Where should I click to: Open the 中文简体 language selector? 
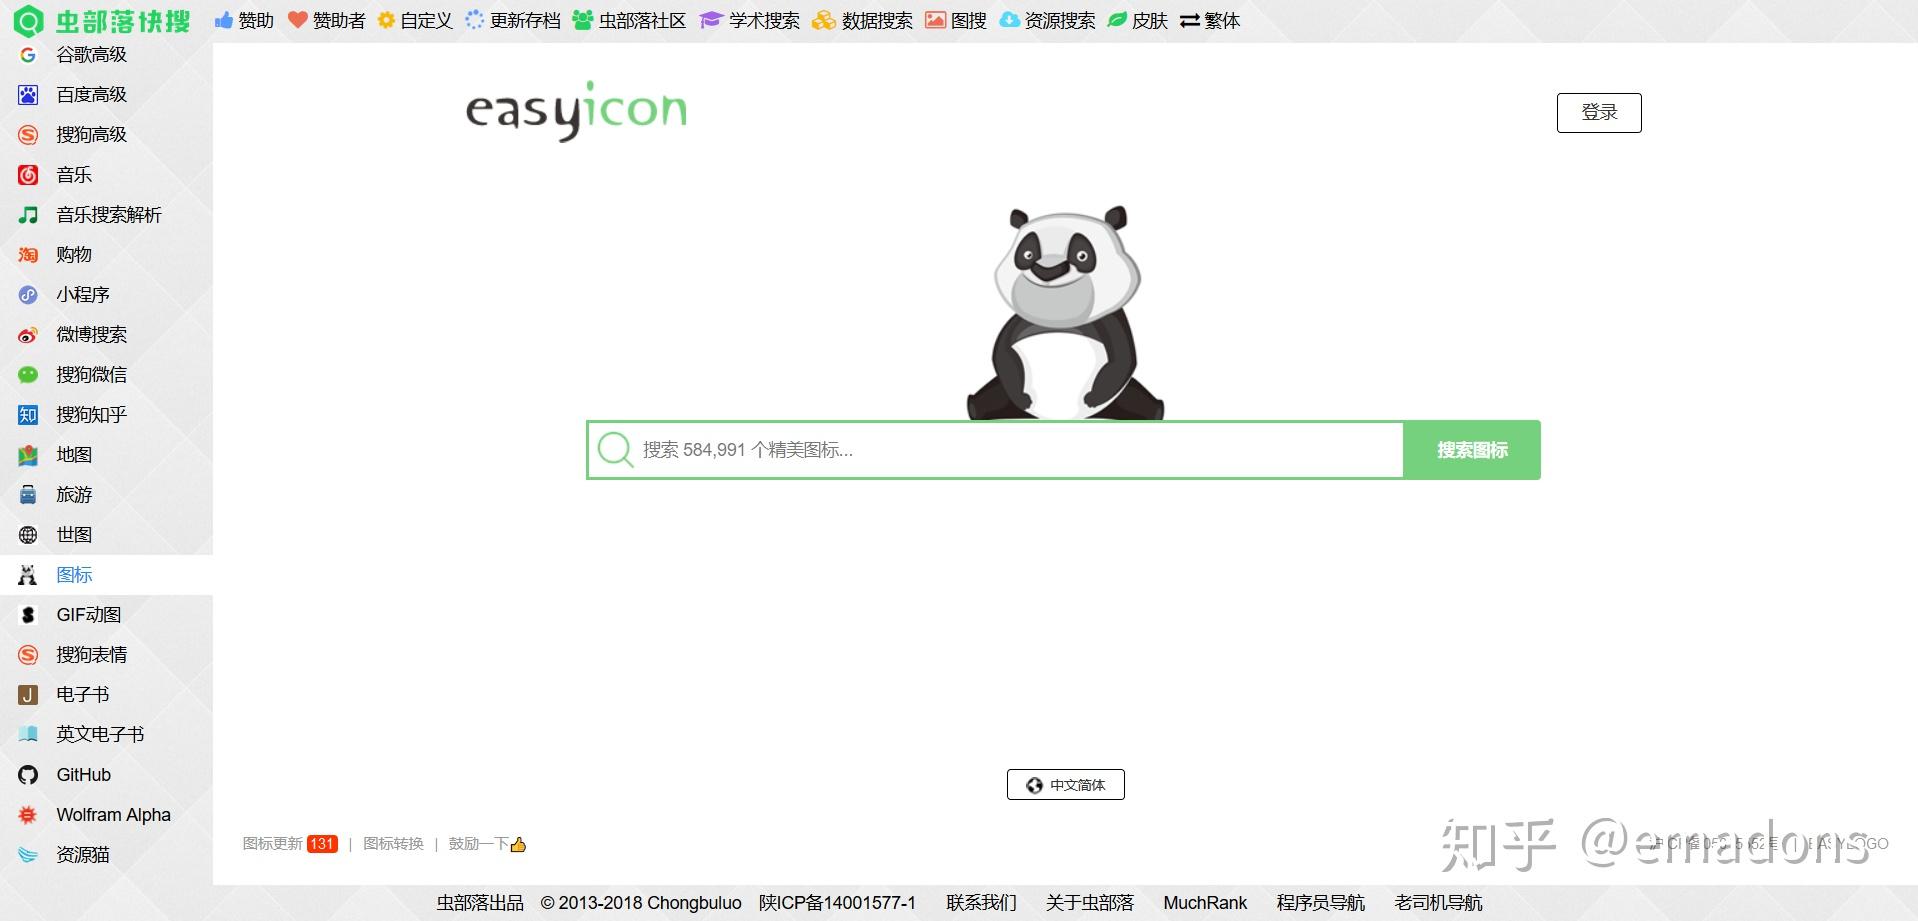tap(1066, 785)
